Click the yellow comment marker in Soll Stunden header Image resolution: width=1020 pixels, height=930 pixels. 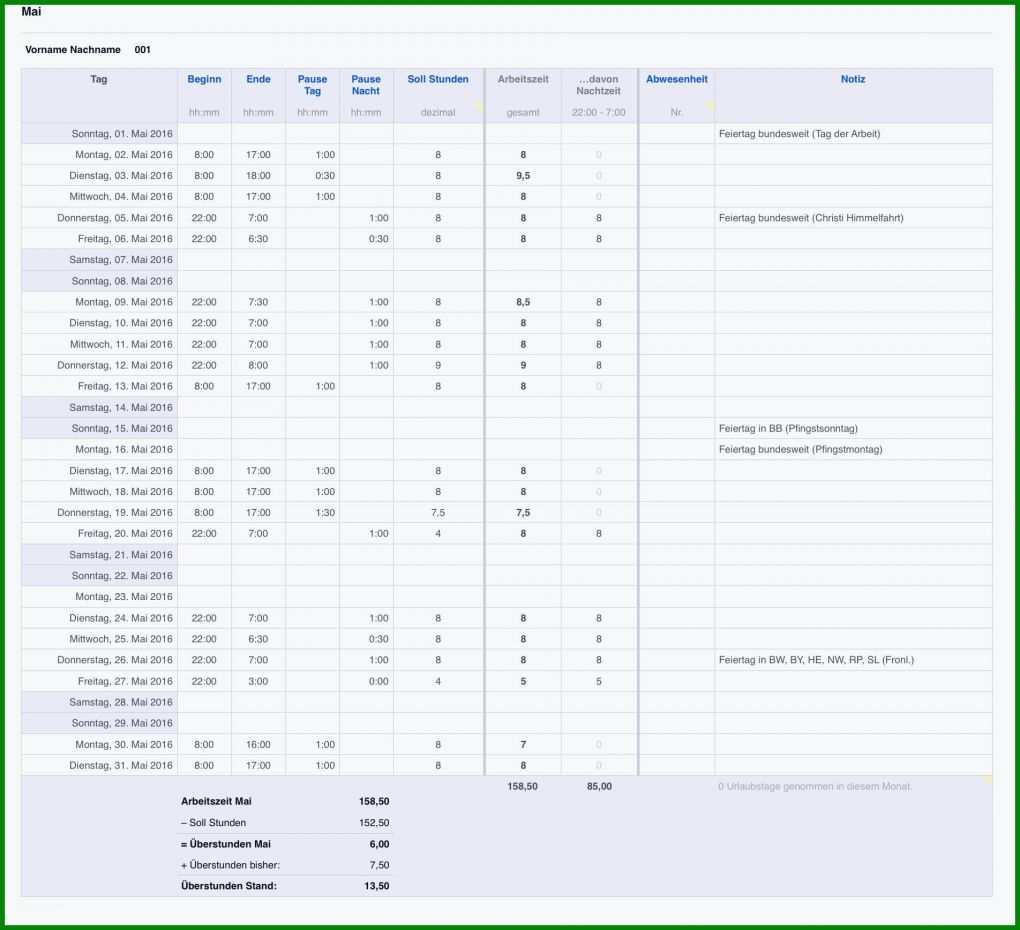click(479, 105)
